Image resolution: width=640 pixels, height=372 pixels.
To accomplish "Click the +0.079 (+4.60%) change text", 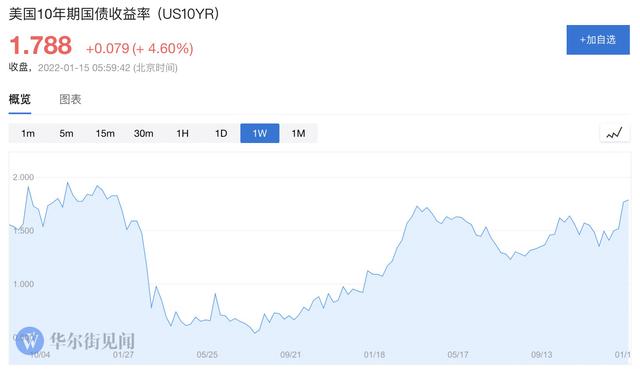I will [139, 49].
